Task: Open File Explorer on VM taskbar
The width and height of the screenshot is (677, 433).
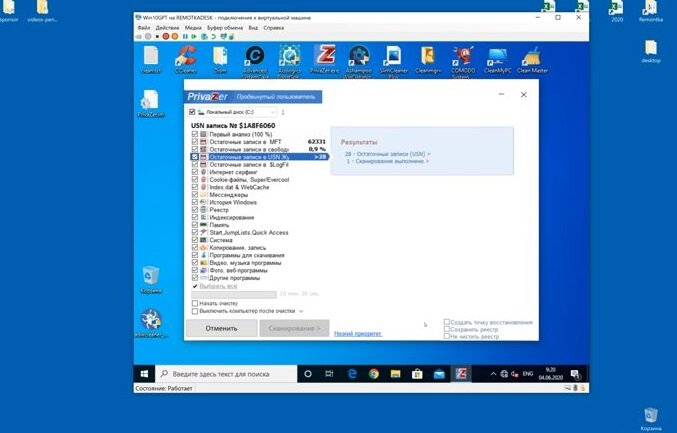Action: click(395, 374)
